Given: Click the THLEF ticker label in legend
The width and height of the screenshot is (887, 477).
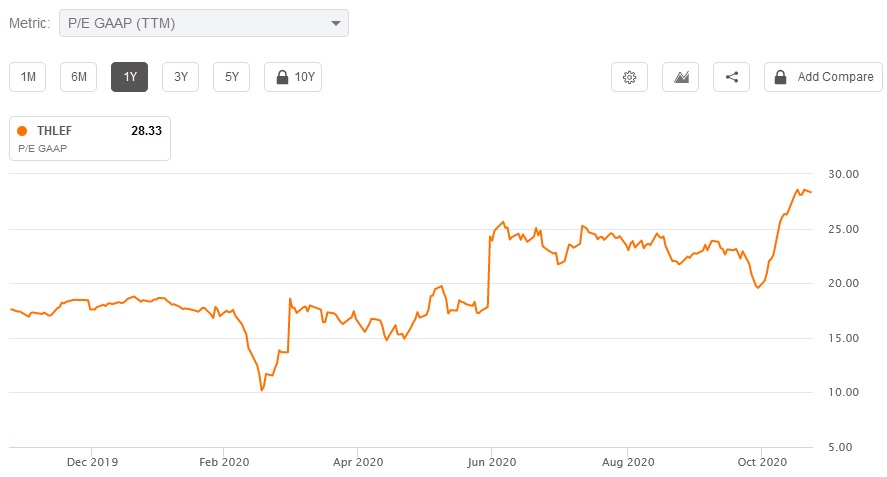Looking at the screenshot, I should pos(54,131).
